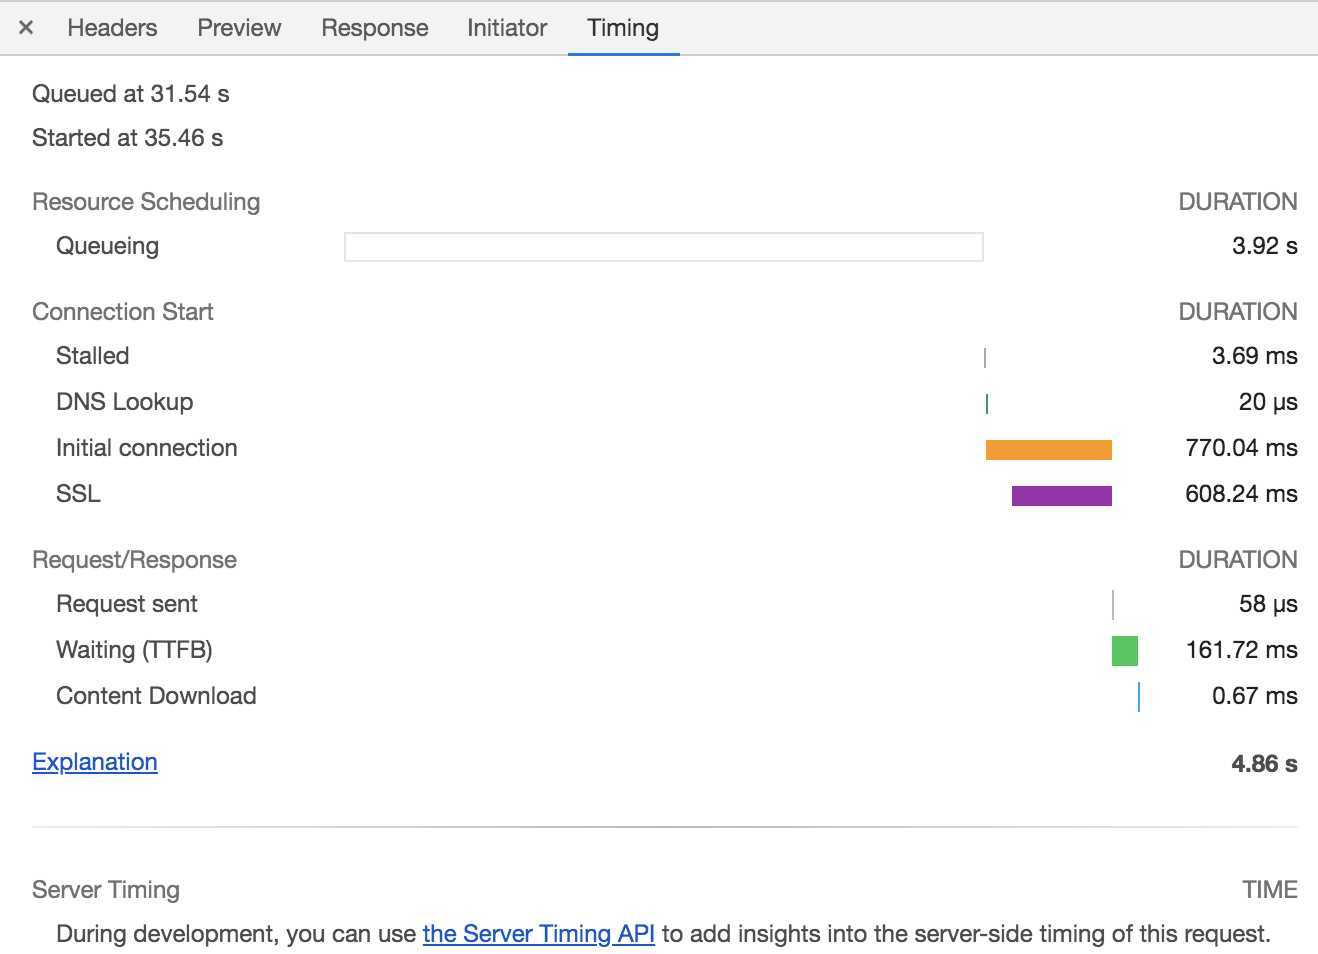Click the purple SSL timing bar

tap(1062, 496)
